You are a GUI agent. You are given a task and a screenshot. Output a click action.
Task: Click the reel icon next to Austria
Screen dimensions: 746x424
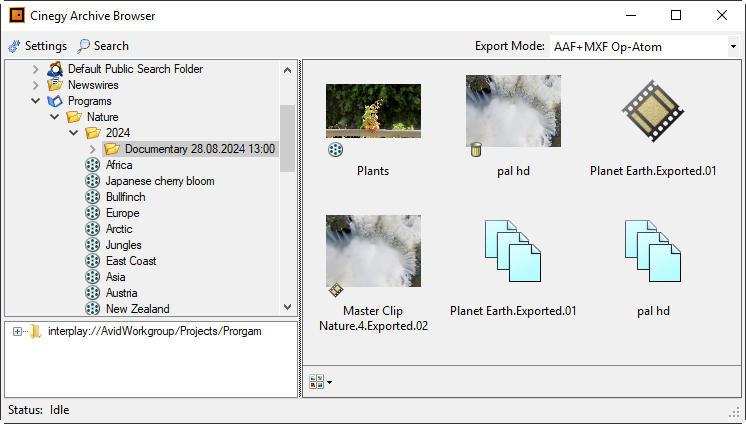pos(92,293)
